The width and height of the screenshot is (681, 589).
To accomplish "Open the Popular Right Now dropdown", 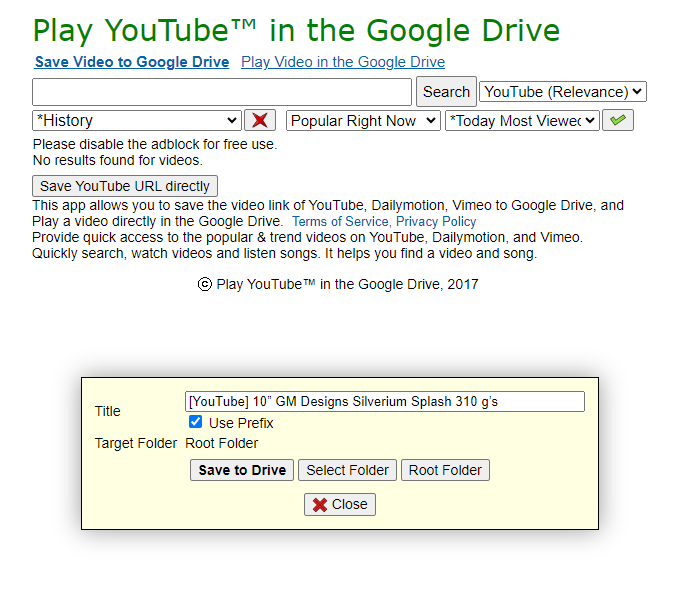I will (x=363, y=120).
